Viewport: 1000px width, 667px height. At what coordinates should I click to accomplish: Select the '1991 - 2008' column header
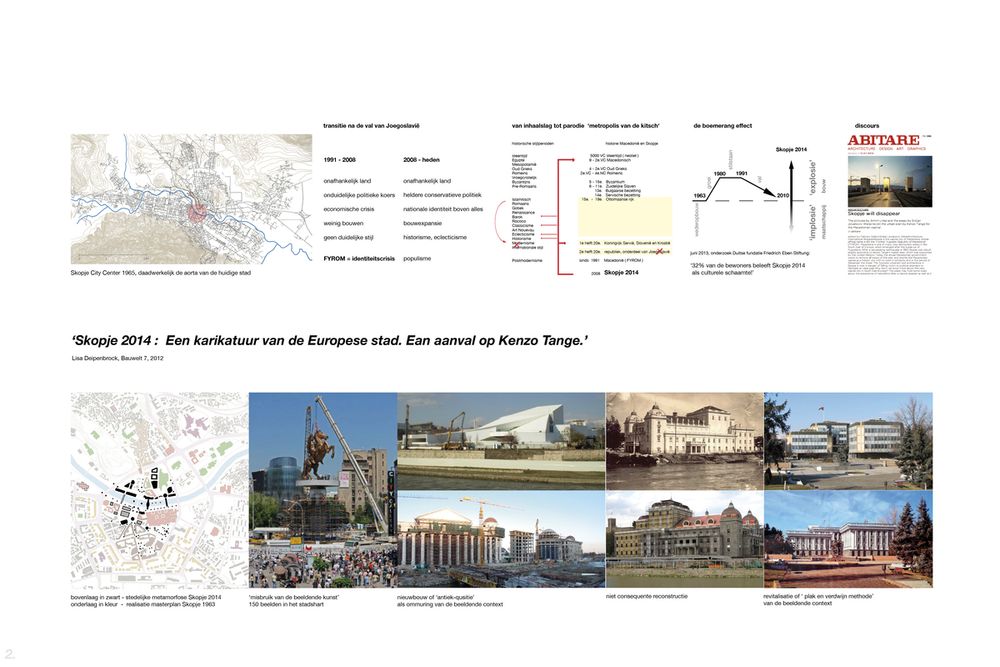(x=339, y=160)
